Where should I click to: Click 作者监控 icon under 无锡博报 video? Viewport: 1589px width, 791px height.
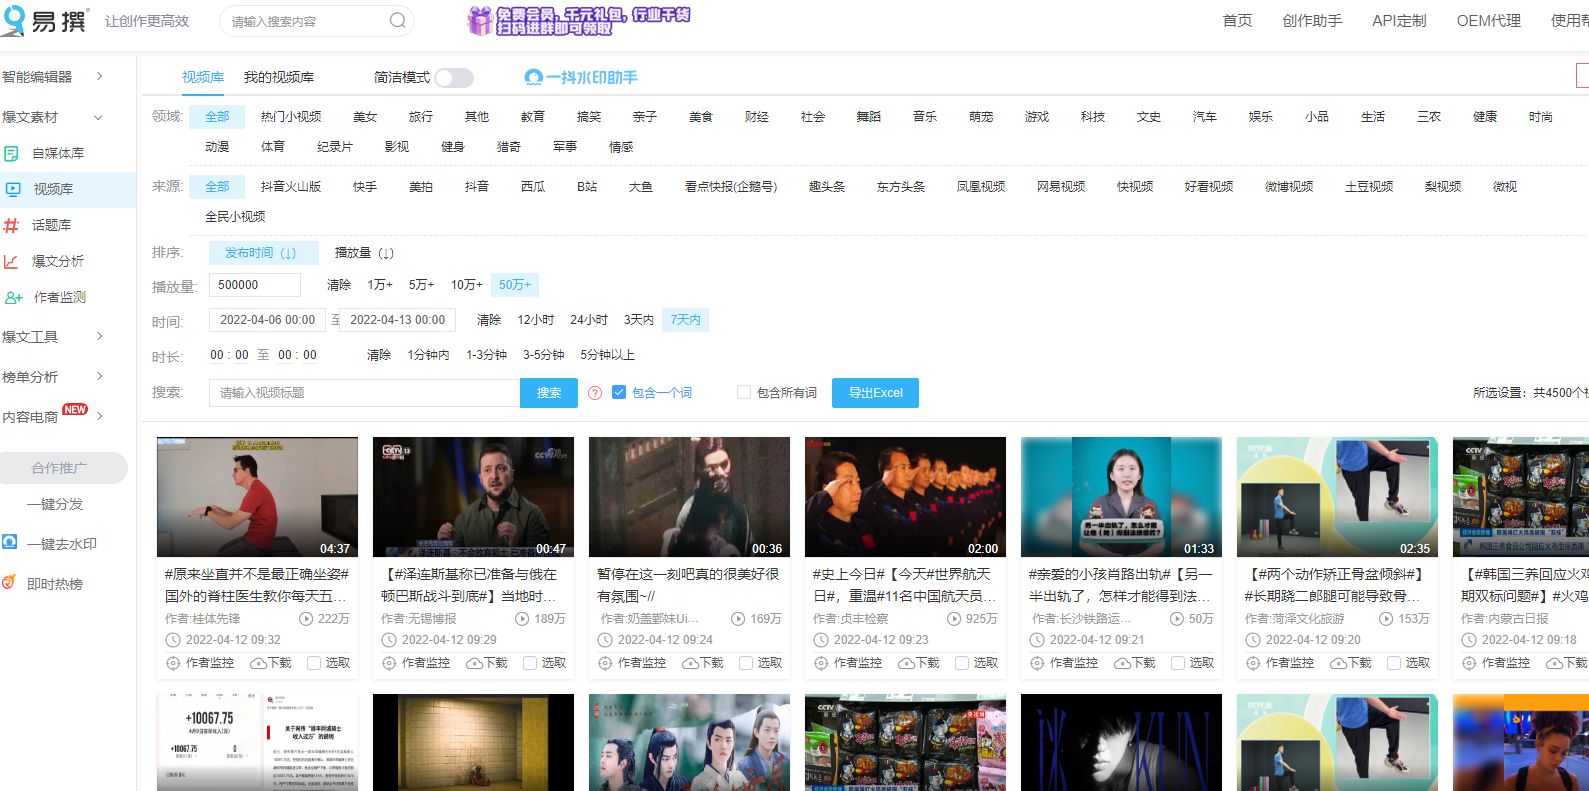(x=390, y=663)
